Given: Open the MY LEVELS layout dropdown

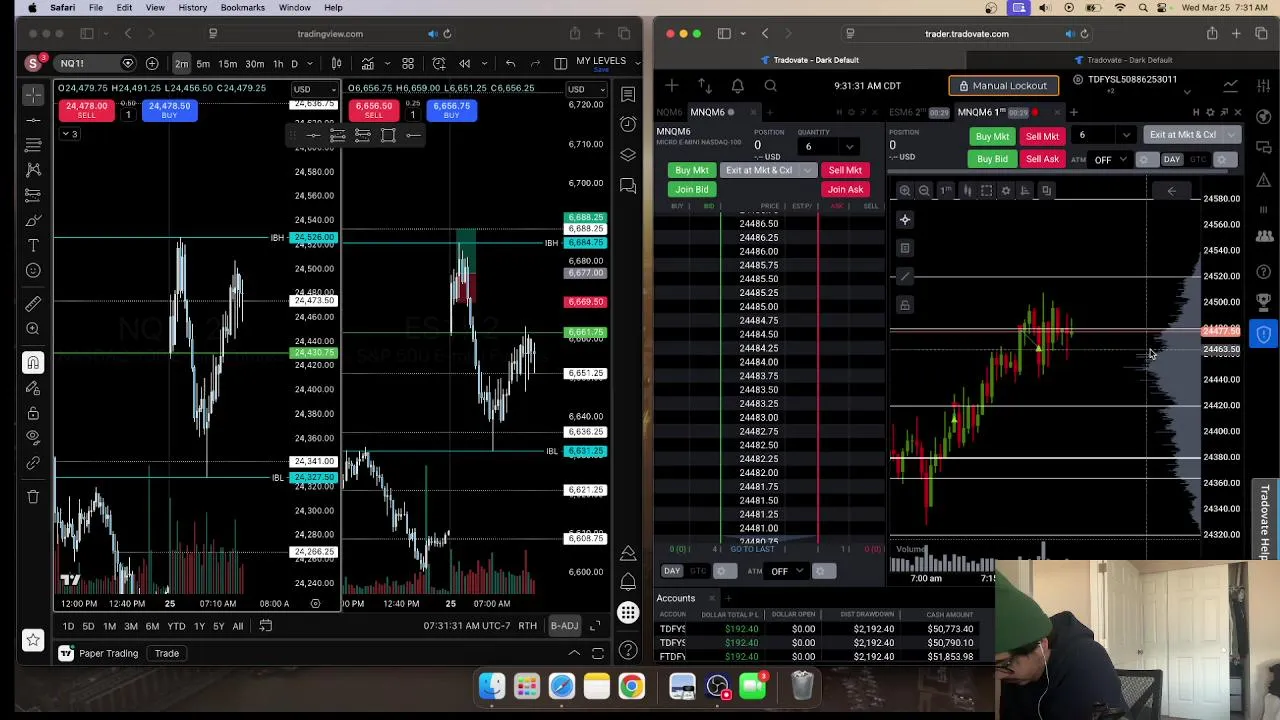Looking at the screenshot, I should (x=606, y=64).
